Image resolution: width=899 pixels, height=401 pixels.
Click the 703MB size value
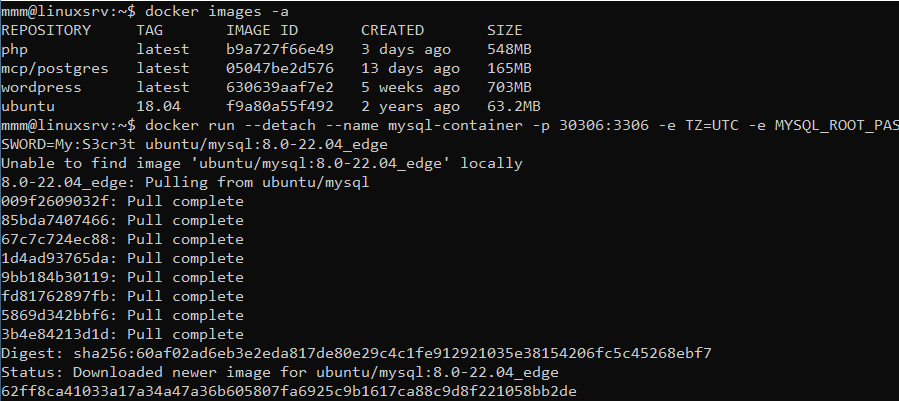[x=509, y=88]
